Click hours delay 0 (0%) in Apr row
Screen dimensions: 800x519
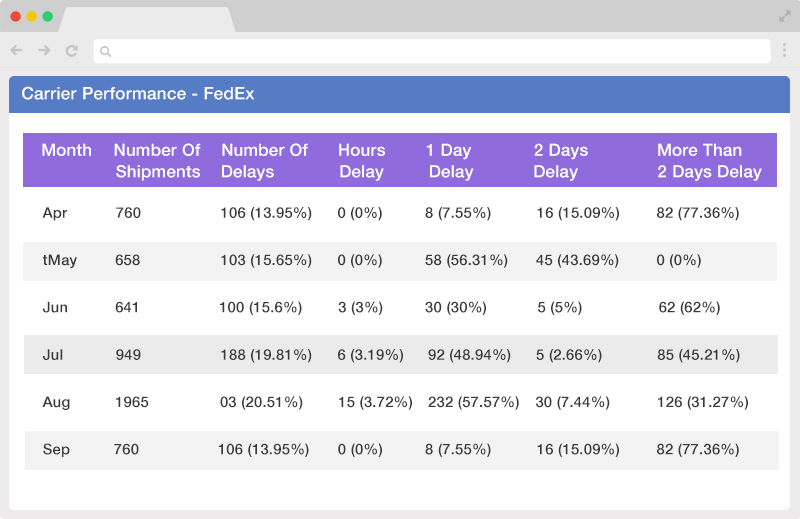pos(360,213)
